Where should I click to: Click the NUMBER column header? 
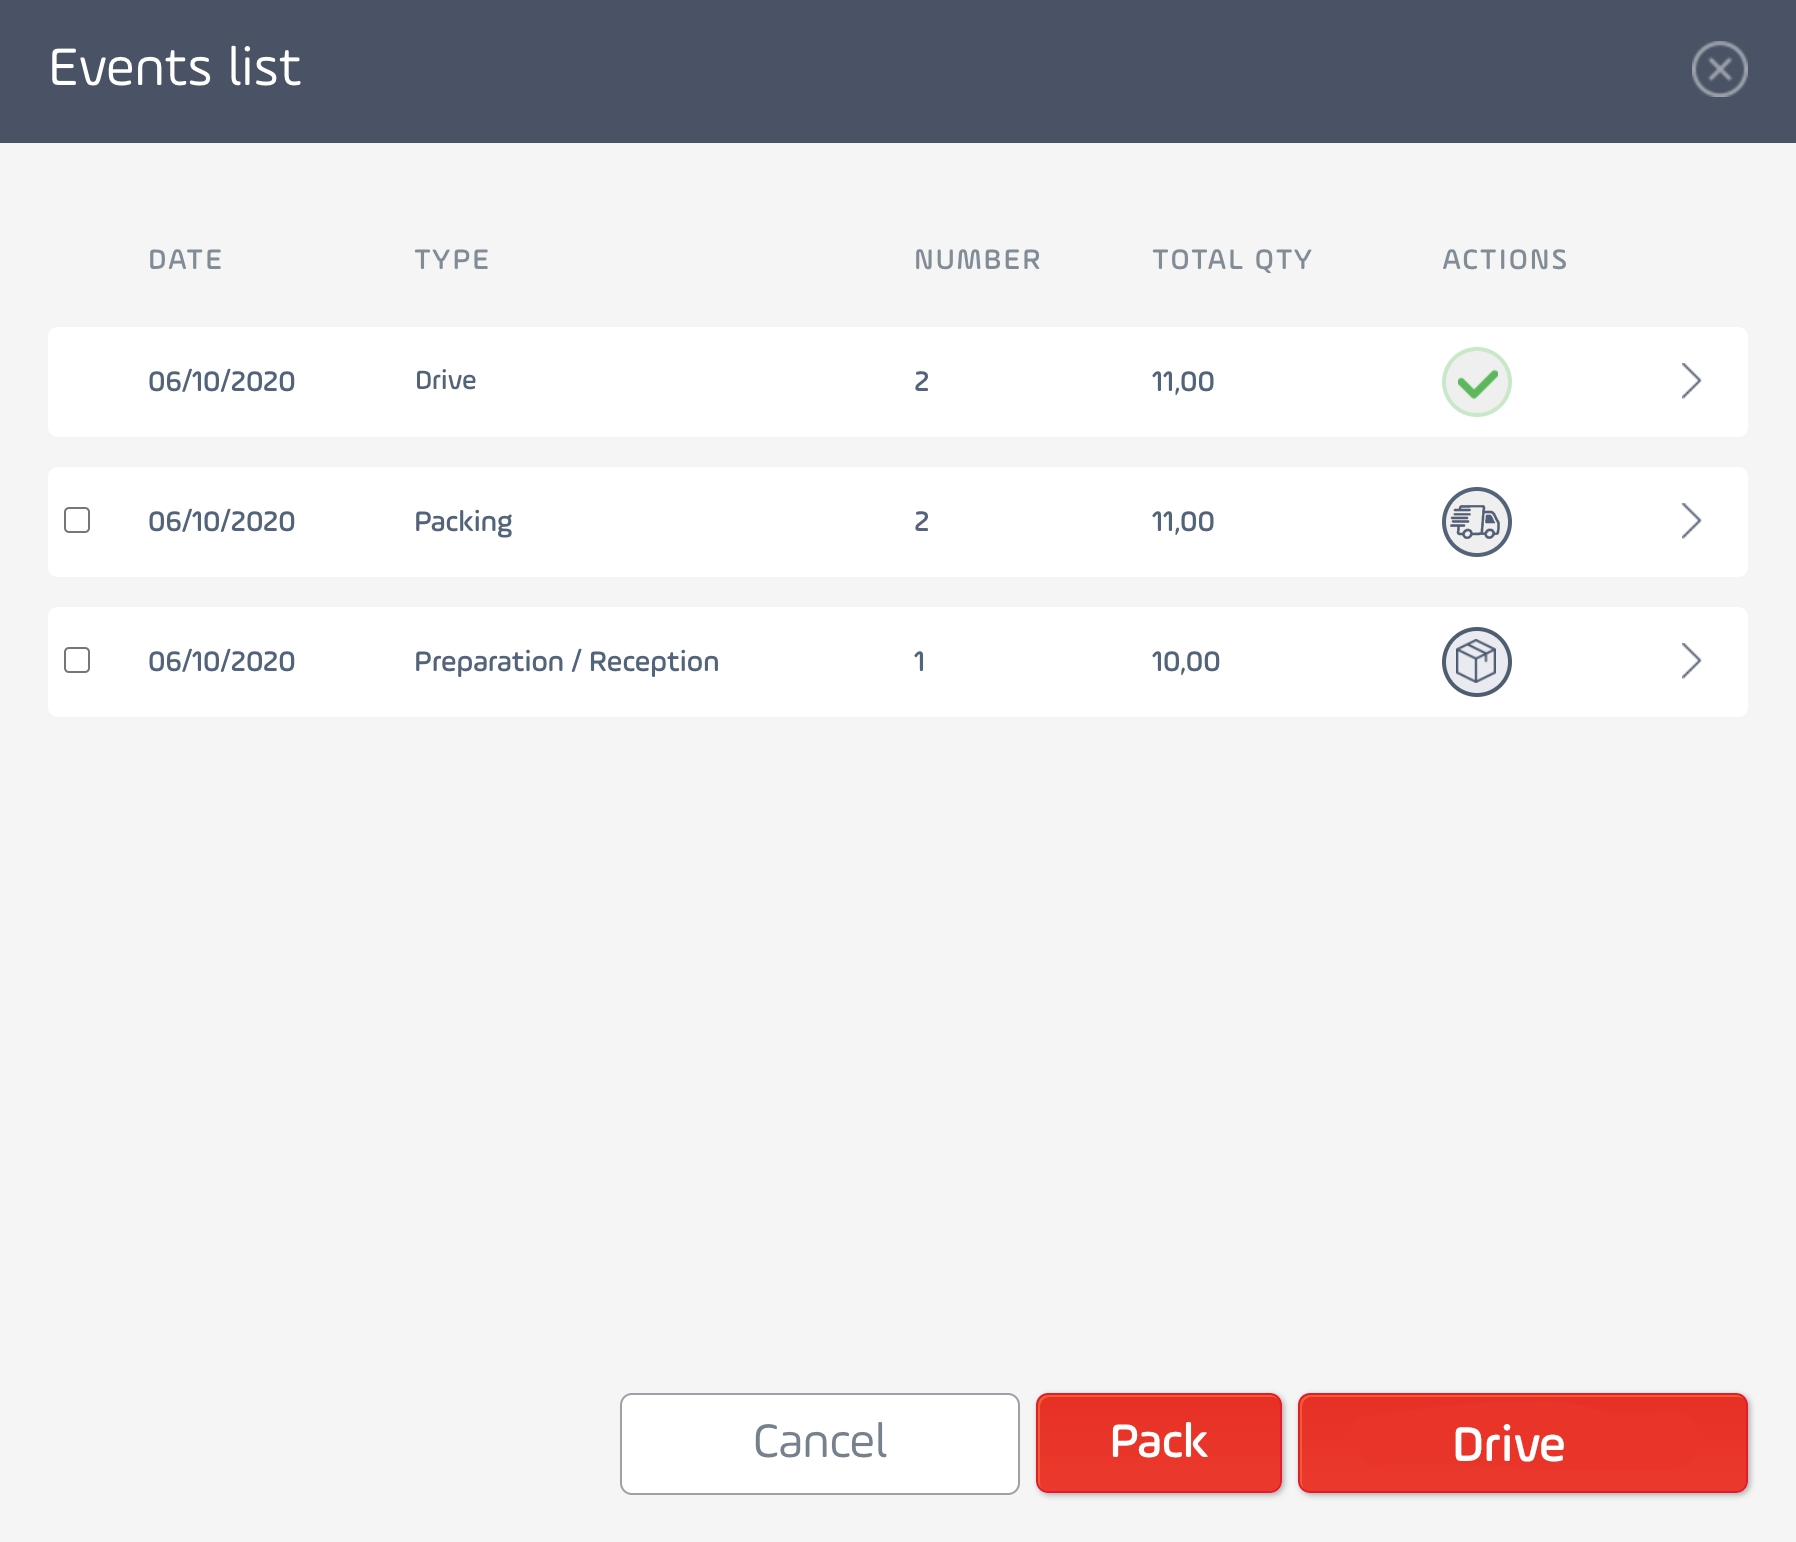[x=977, y=260]
